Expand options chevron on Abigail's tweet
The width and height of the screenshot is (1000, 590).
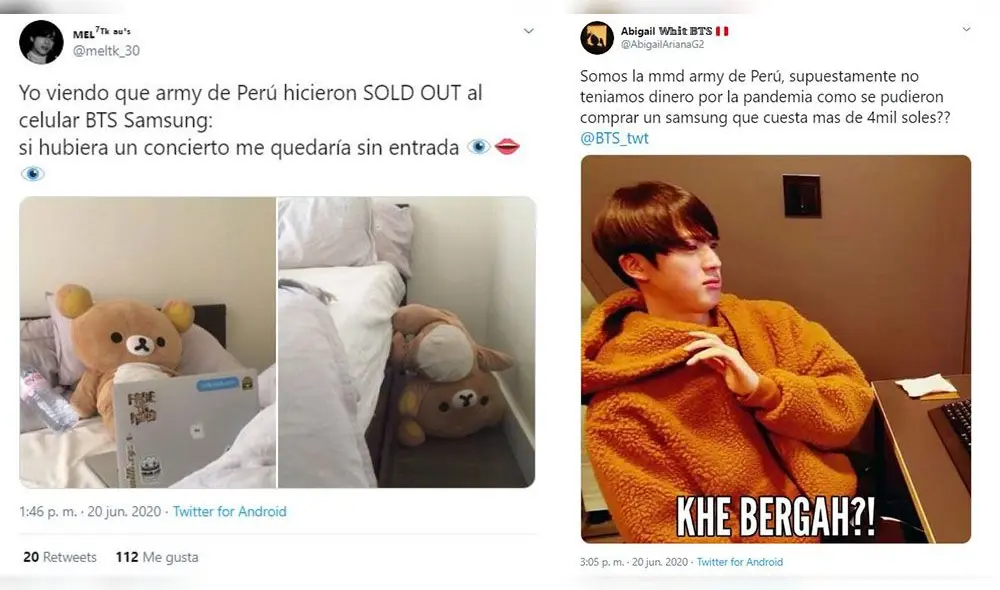966,30
